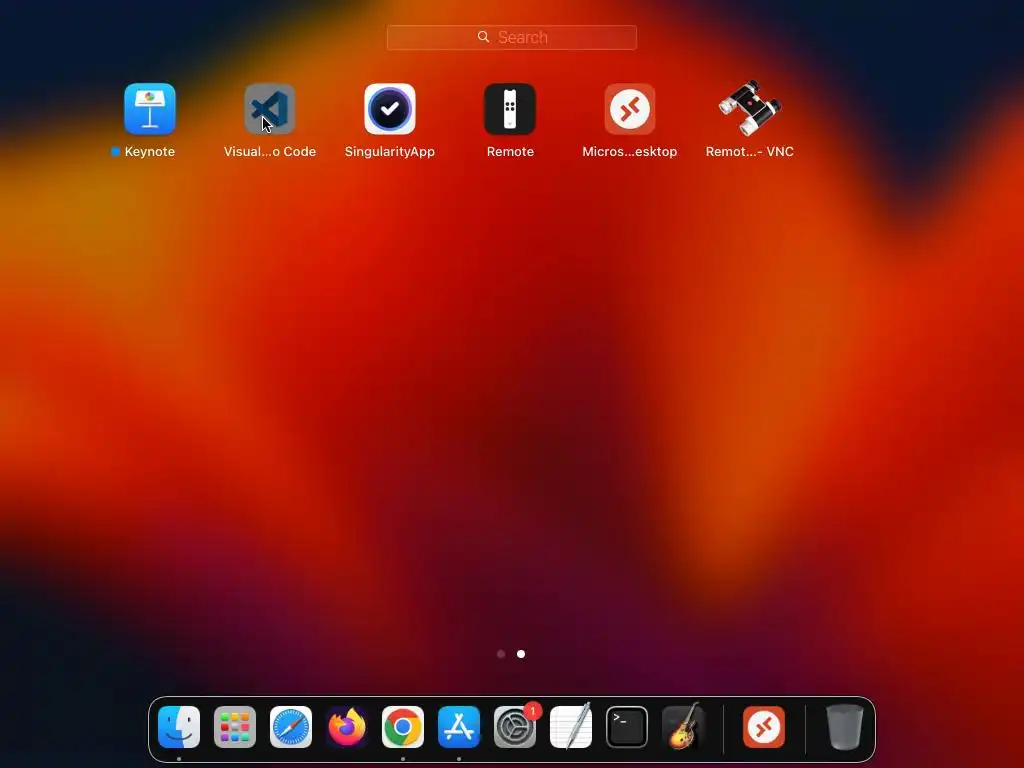1024x768 pixels.
Task: Launch GarageBand from the Dock
Action: coord(683,727)
